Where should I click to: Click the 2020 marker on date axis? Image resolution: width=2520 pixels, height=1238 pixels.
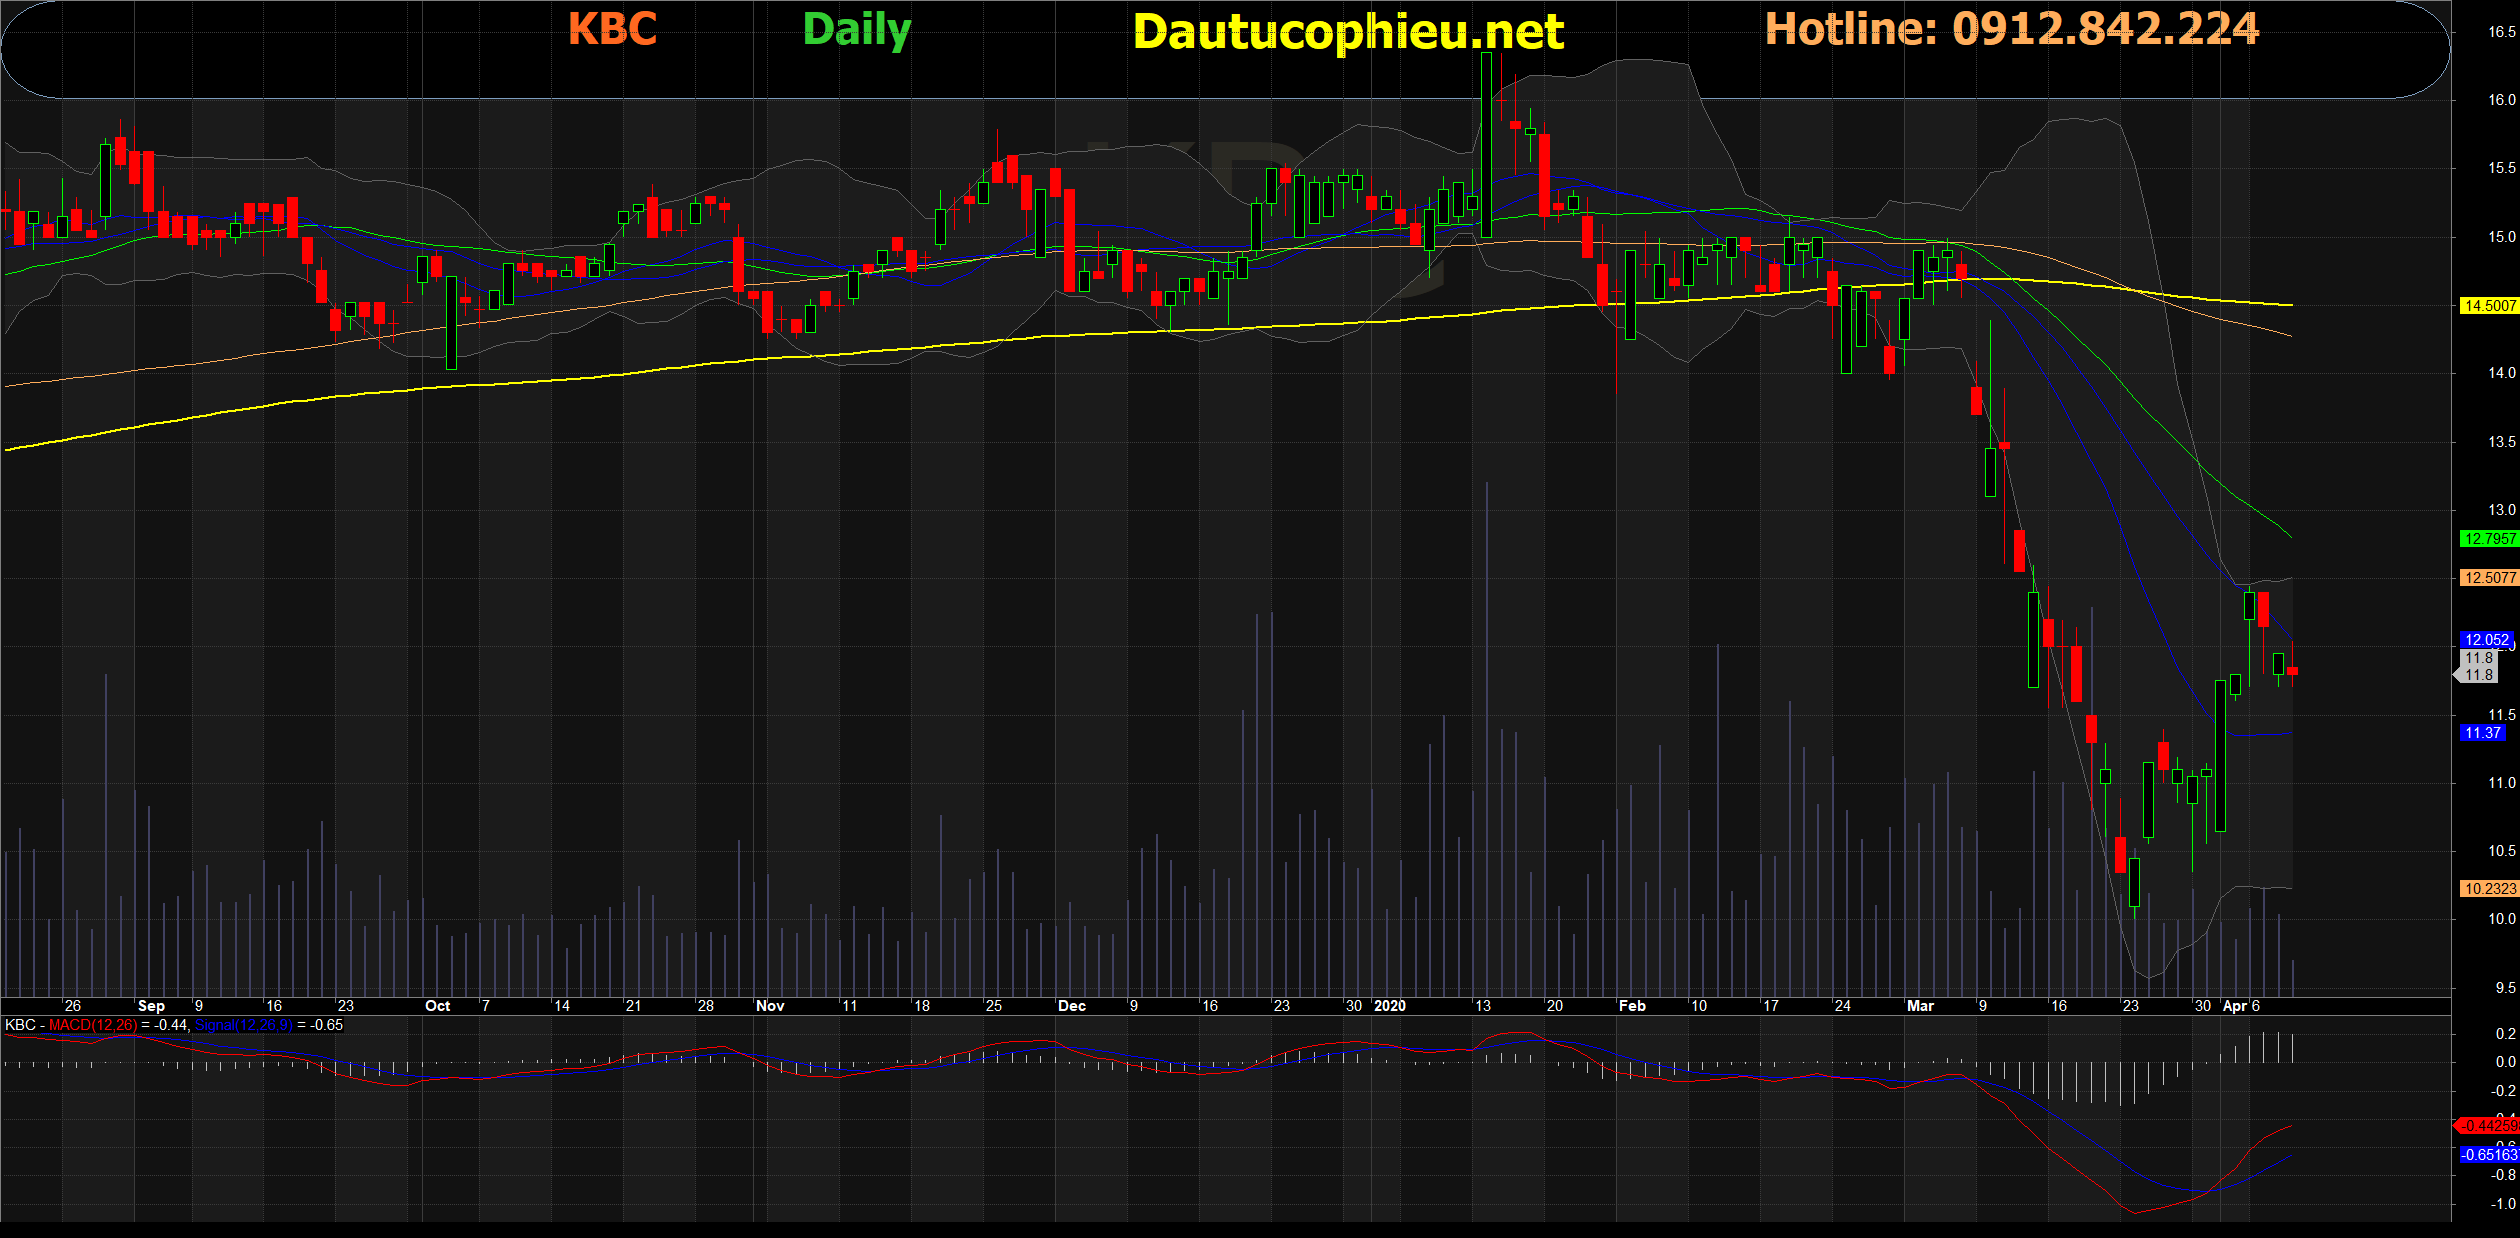click(1389, 1006)
